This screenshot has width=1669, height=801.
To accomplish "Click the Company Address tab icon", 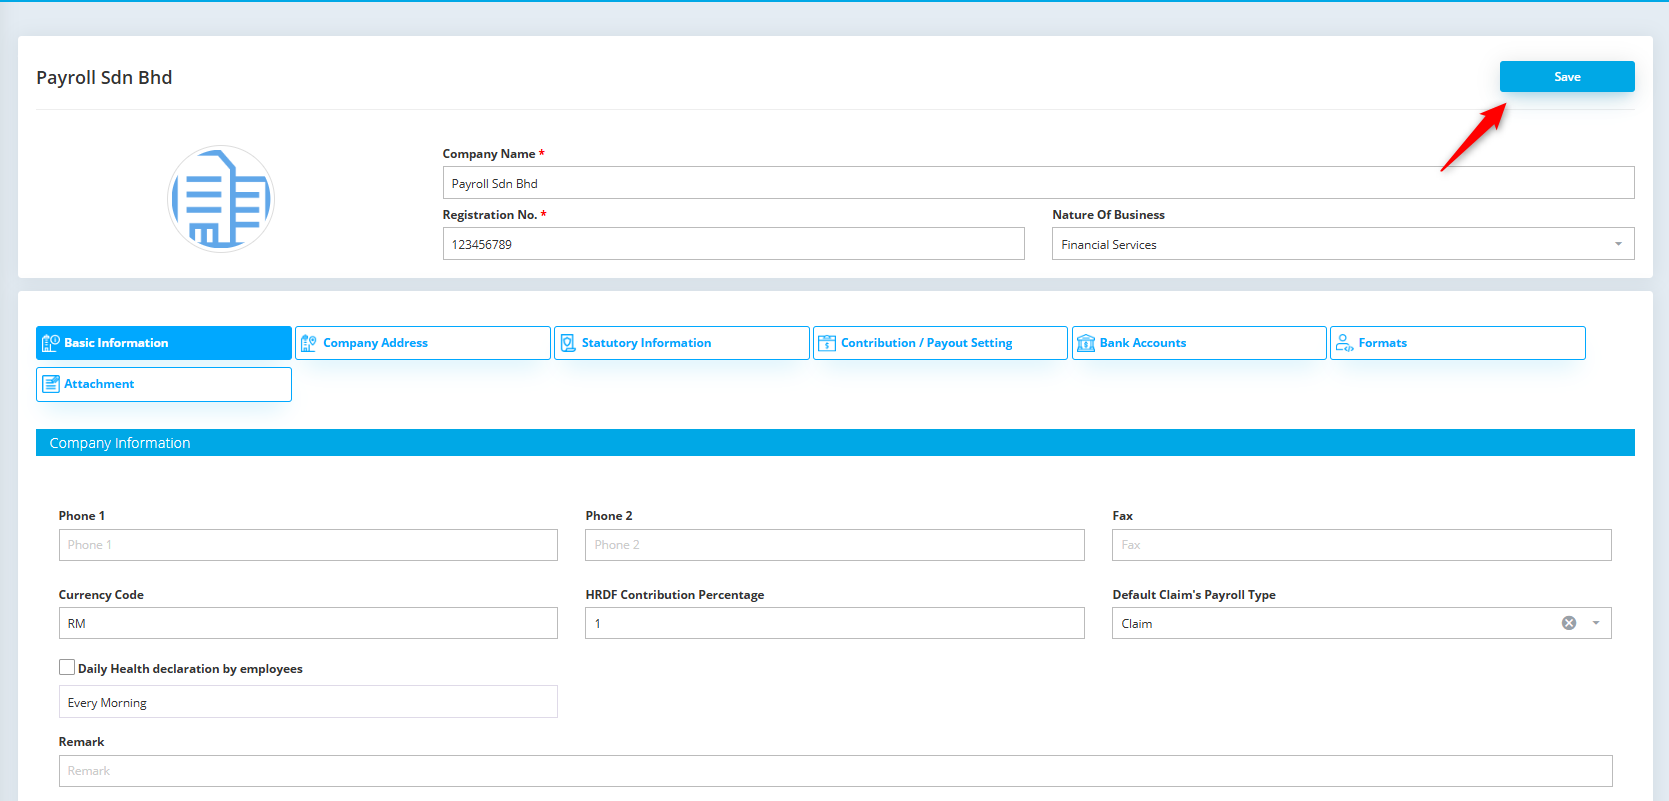I will (309, 343).
